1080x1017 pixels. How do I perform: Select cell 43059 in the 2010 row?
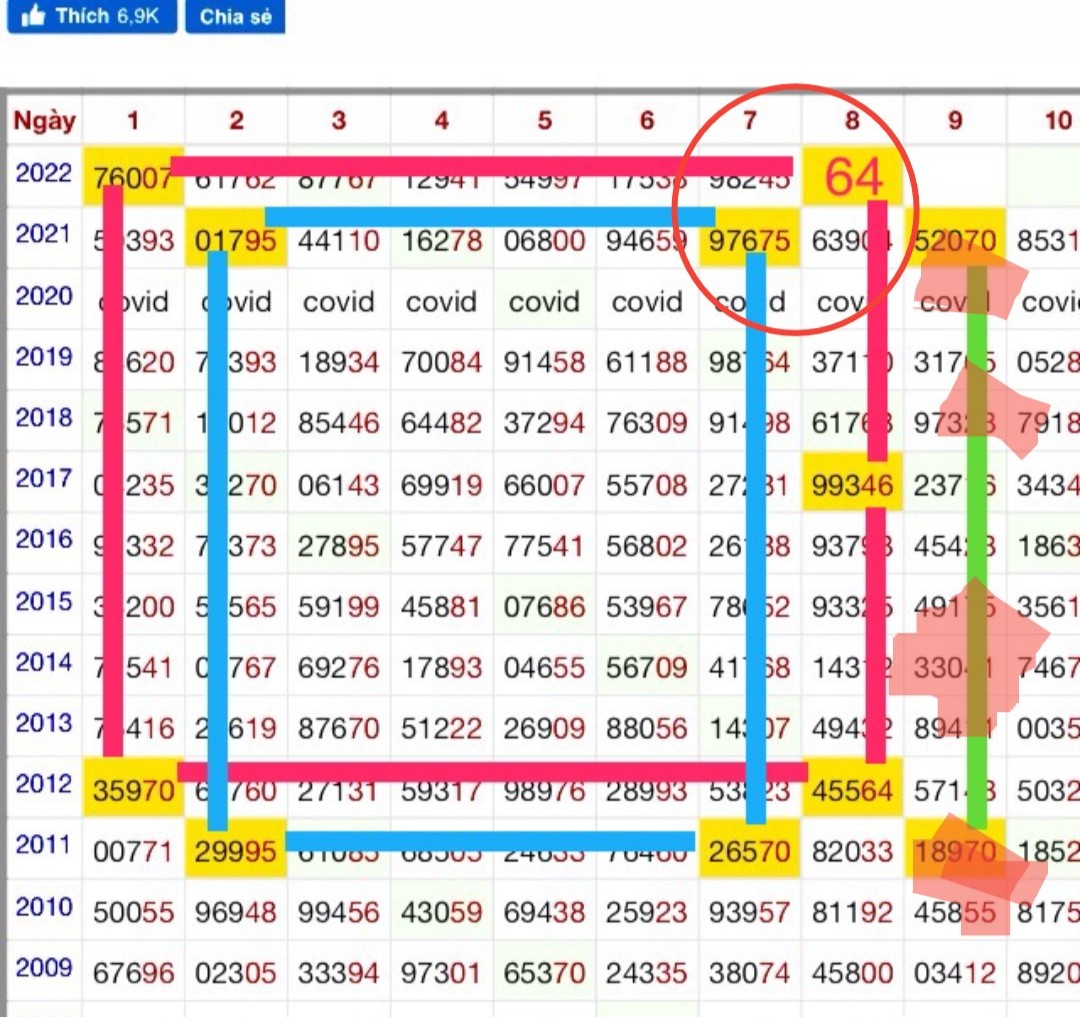(441, 913)
